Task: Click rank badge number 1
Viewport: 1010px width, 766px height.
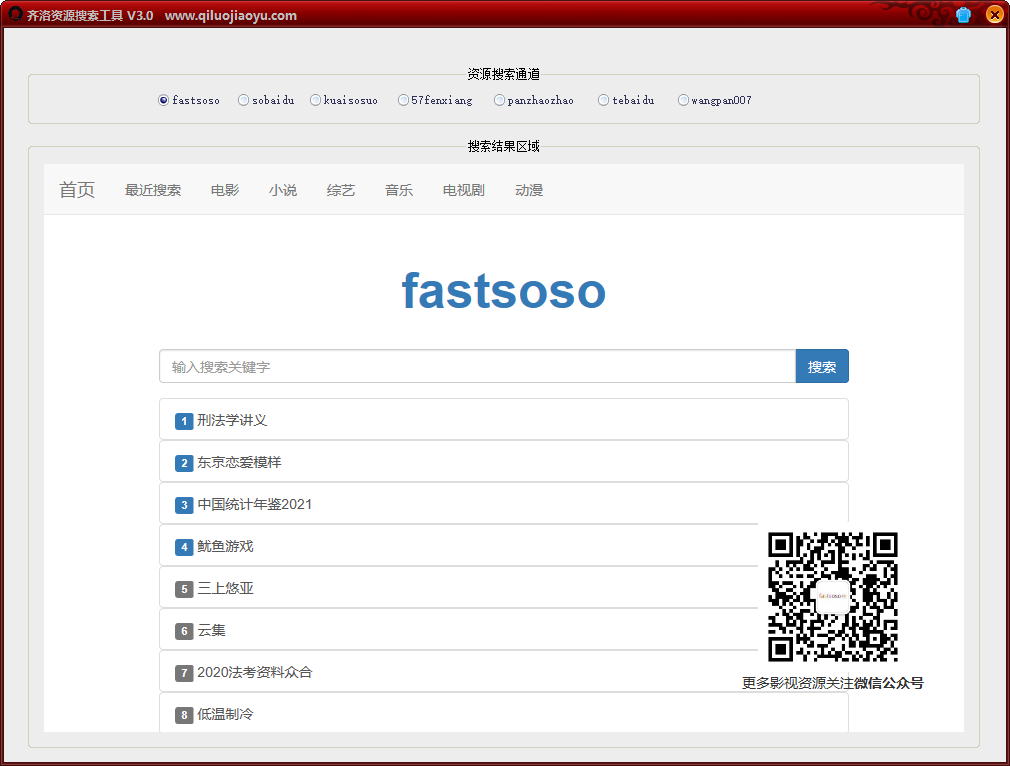Action: [x=184, y=421]
